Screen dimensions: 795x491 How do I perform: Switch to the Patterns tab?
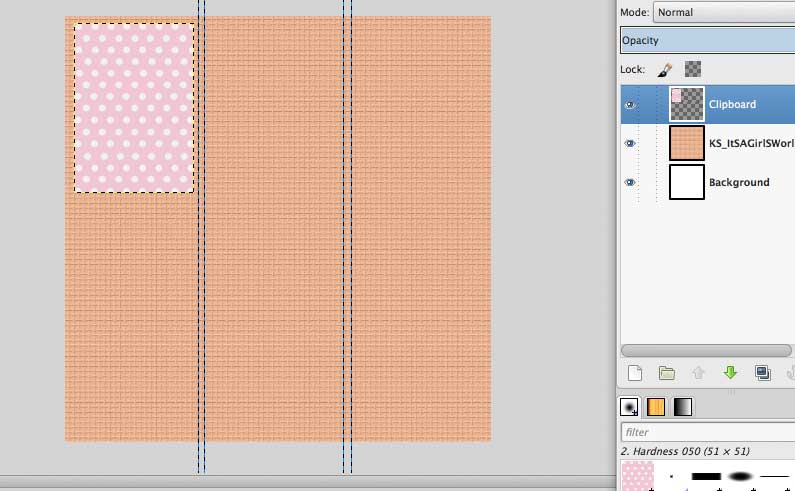pos(656,407)
